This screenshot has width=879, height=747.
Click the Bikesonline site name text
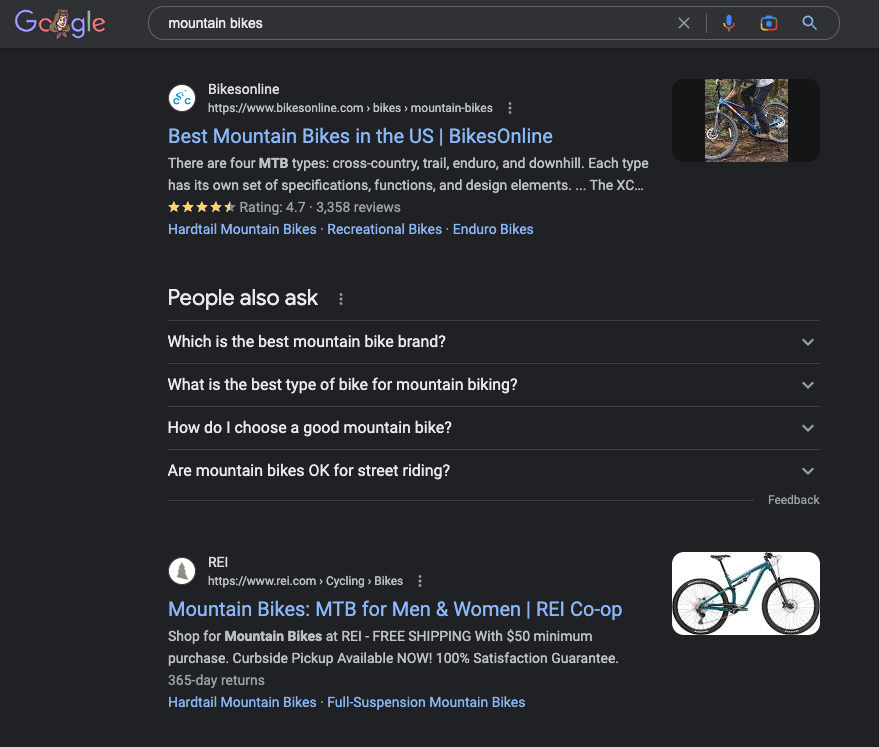coord(243,89)
